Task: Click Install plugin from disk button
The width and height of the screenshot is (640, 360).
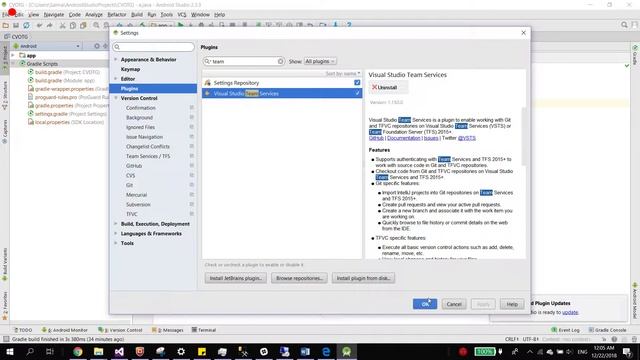Action: (363, 278)
